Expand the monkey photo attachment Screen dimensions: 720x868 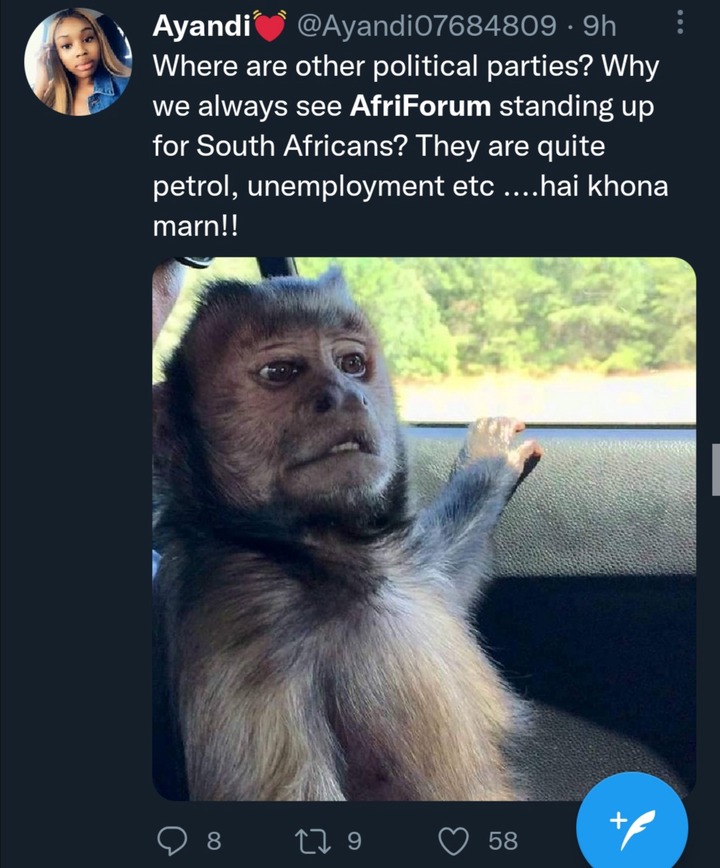tap(424, 529)
